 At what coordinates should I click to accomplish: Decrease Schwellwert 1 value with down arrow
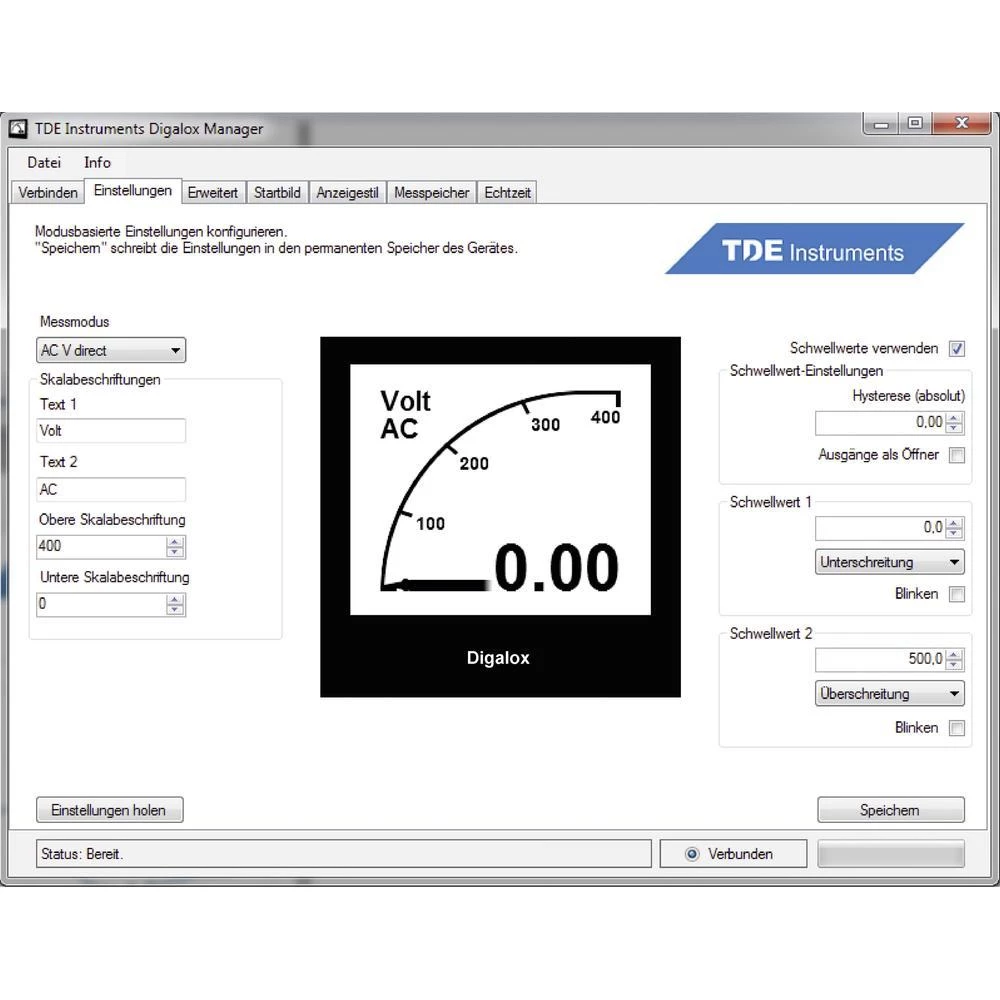[x=954, y=533]
